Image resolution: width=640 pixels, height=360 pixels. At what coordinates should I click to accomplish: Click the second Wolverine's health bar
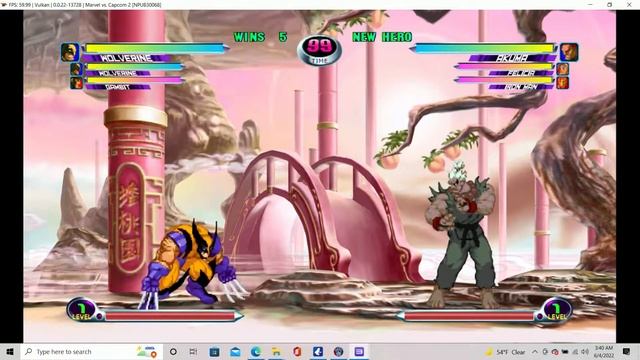tap(135, 66)
